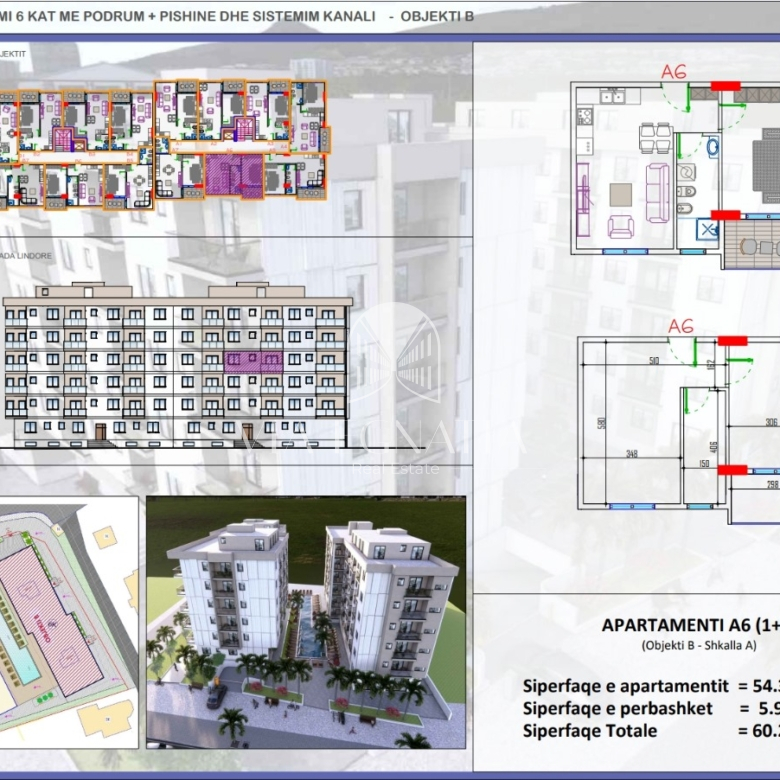Open the 3D render of the two buildings

[x=306, y=622]
